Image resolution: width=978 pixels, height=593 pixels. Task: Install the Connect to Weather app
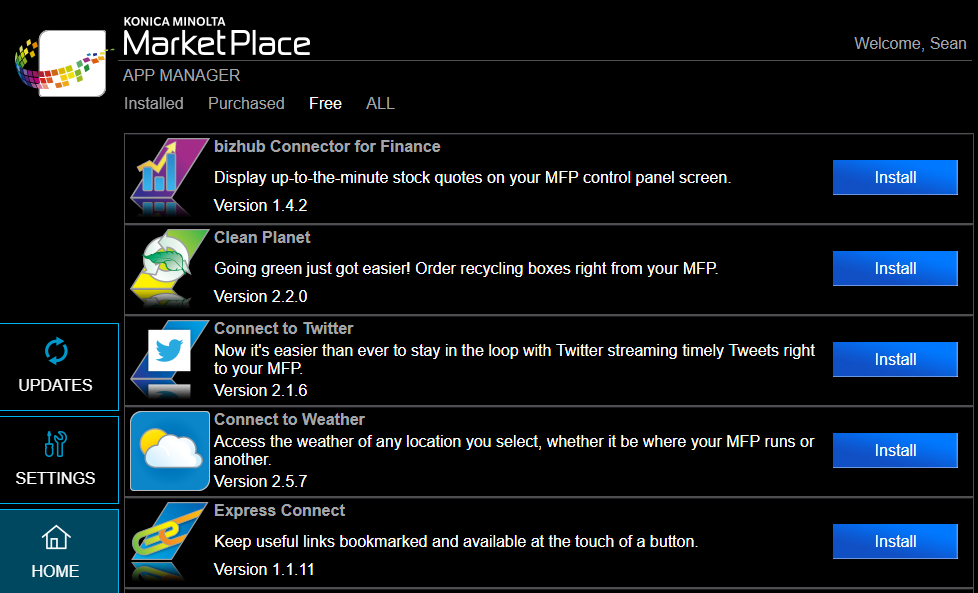coord(895,450)
